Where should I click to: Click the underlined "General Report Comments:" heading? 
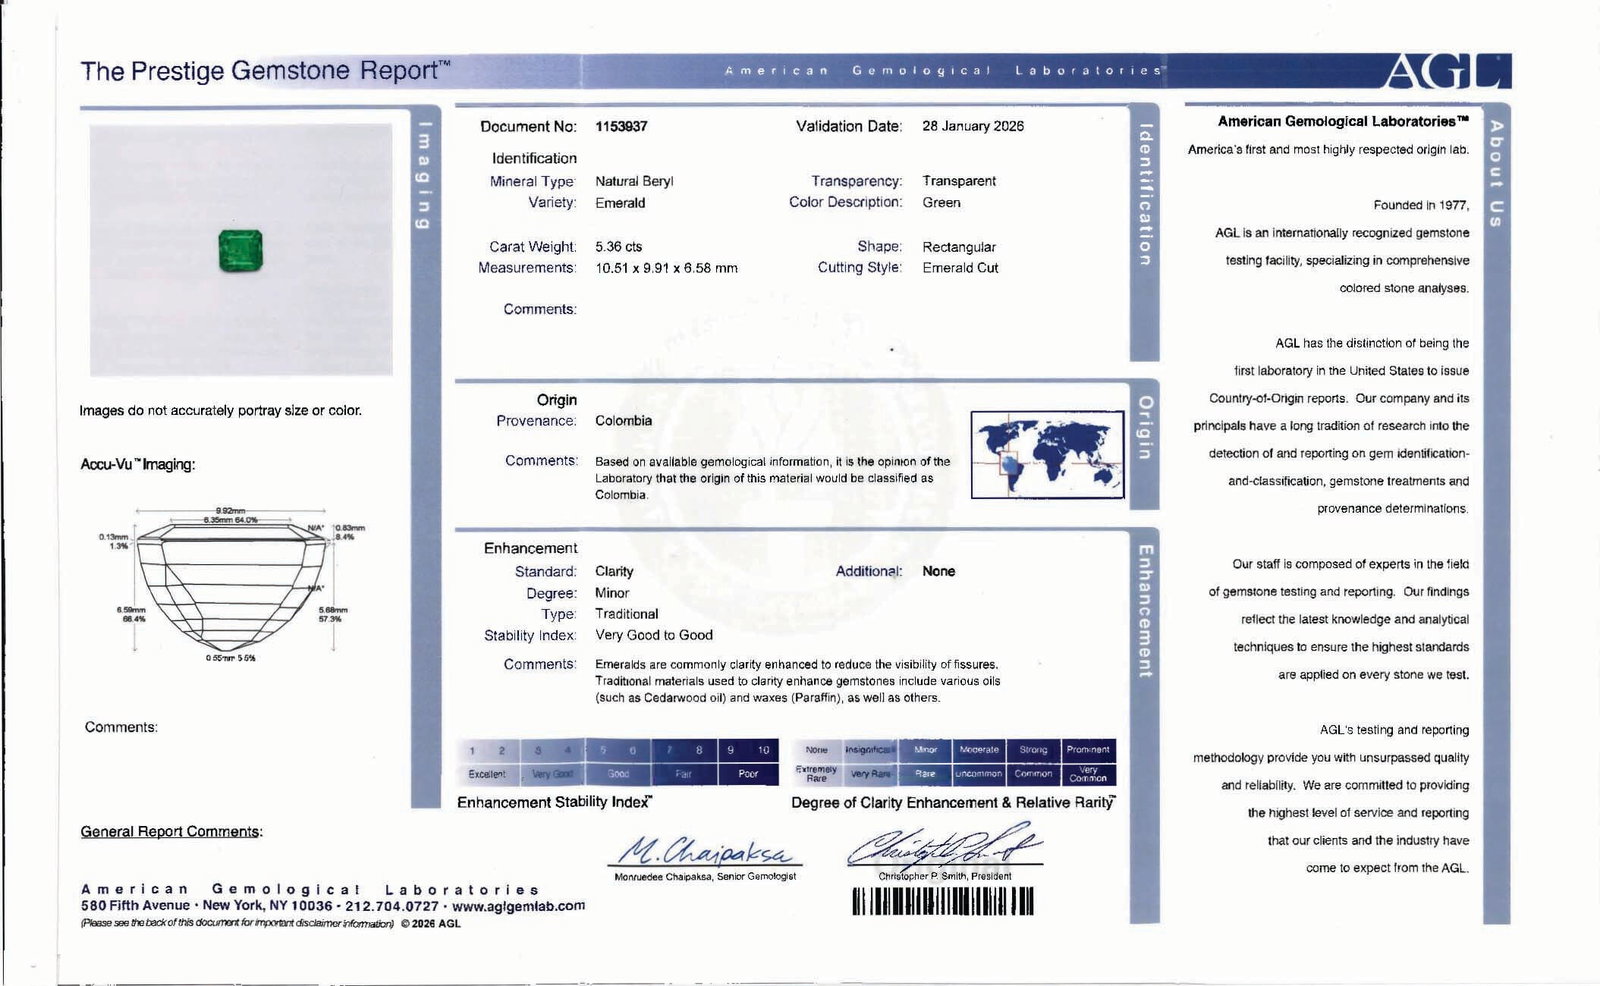[172, 832]
